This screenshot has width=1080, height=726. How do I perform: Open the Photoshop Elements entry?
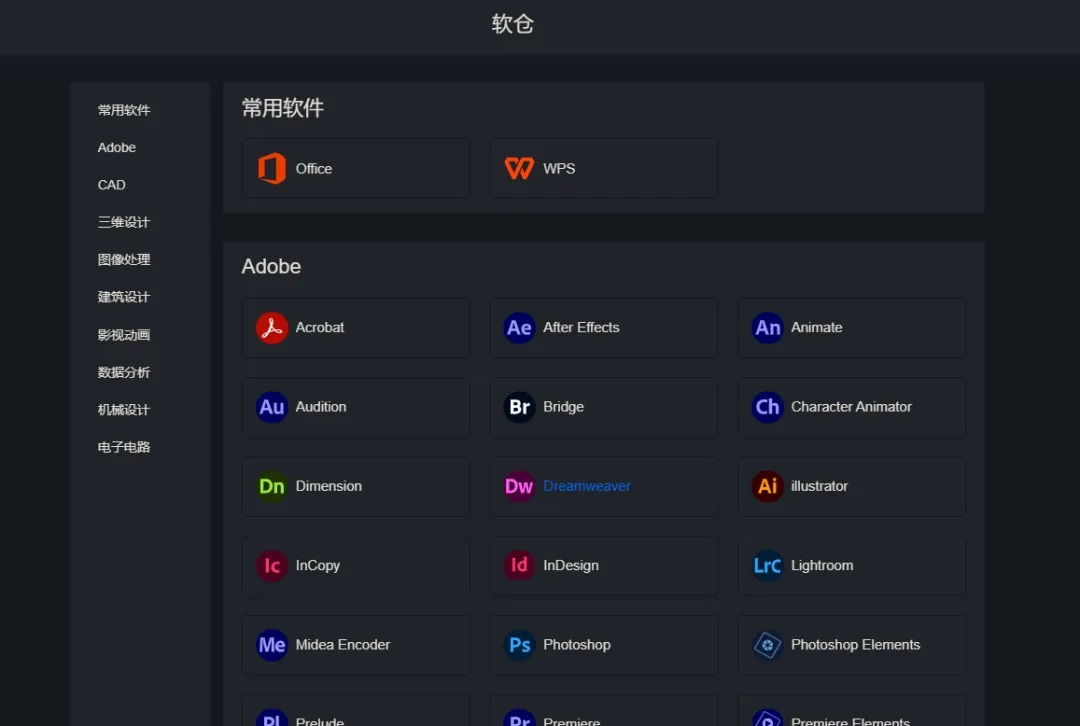point(855,645)
